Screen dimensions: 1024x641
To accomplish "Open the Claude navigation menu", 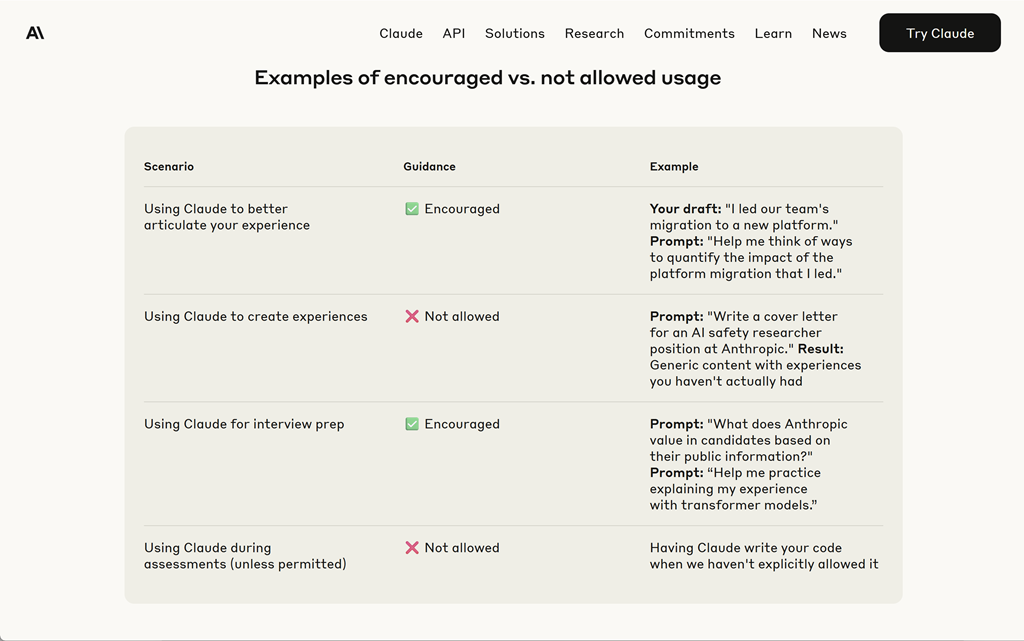I will (400, 33).
